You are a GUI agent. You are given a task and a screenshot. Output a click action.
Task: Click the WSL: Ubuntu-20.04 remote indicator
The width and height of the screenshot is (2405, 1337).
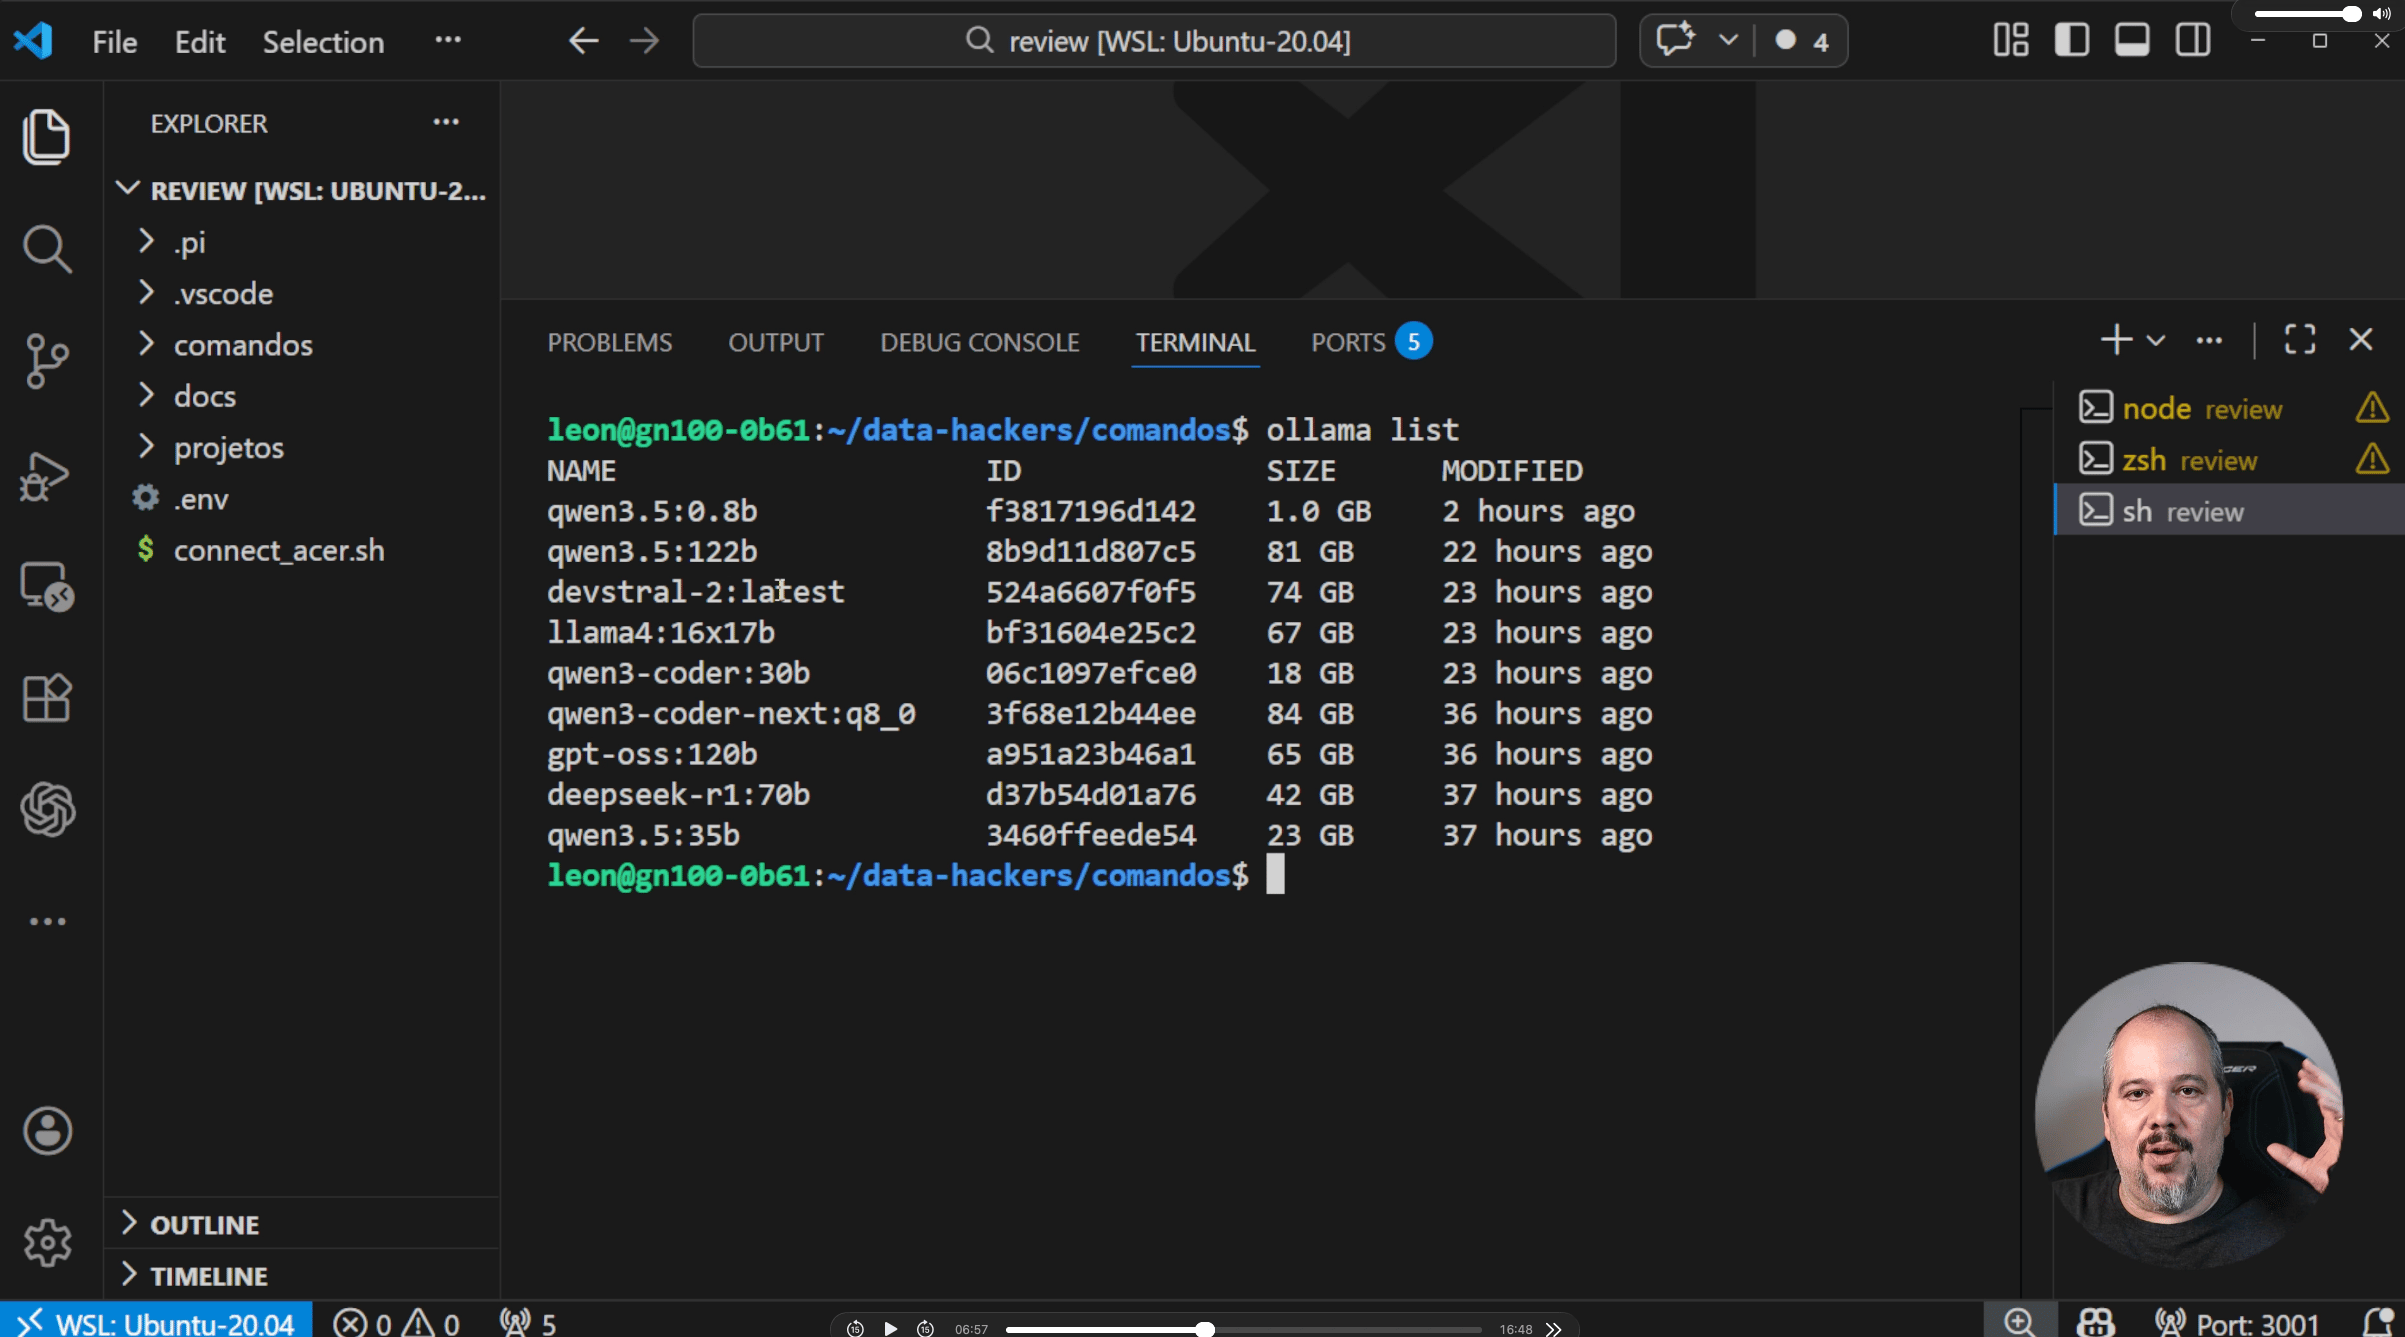156,1323
